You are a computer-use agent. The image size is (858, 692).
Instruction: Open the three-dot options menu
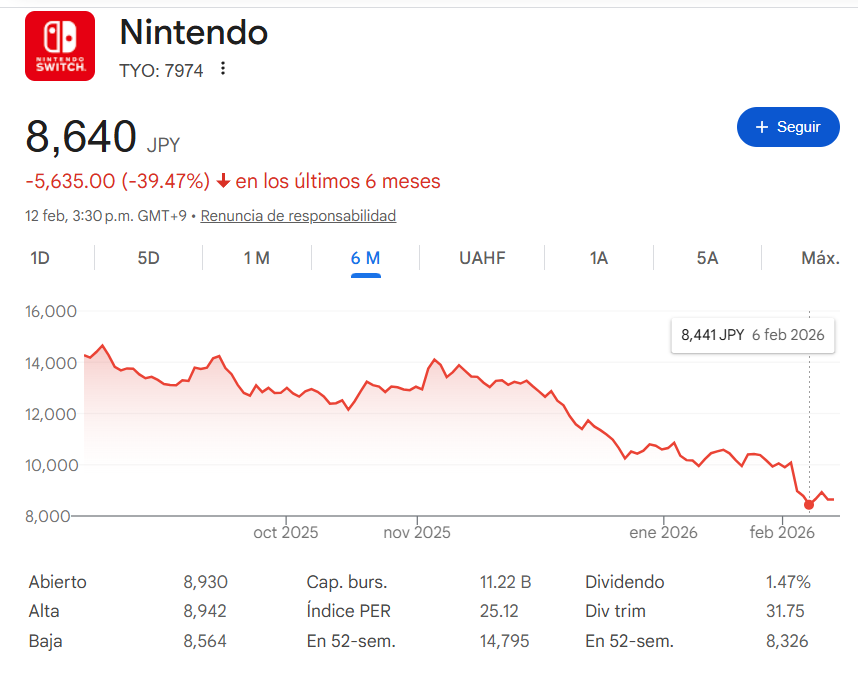click(x=223, y=69)
